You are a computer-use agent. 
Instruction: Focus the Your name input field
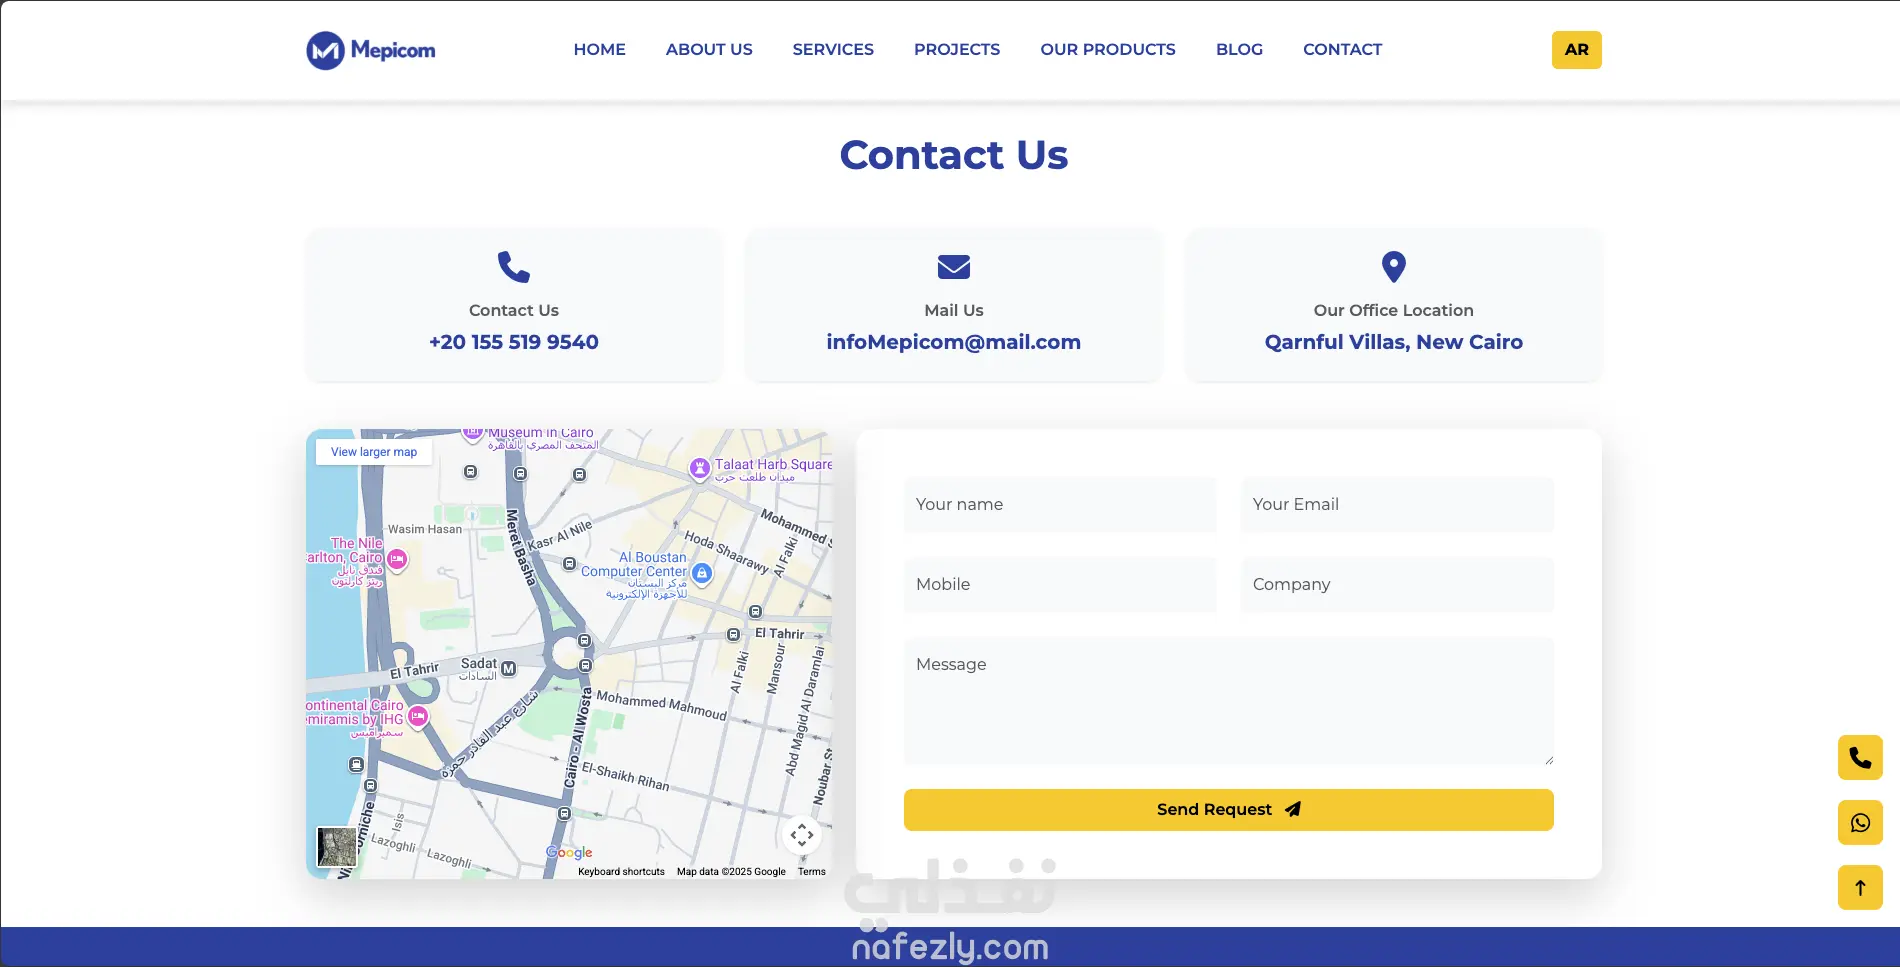coord(1060,505)
